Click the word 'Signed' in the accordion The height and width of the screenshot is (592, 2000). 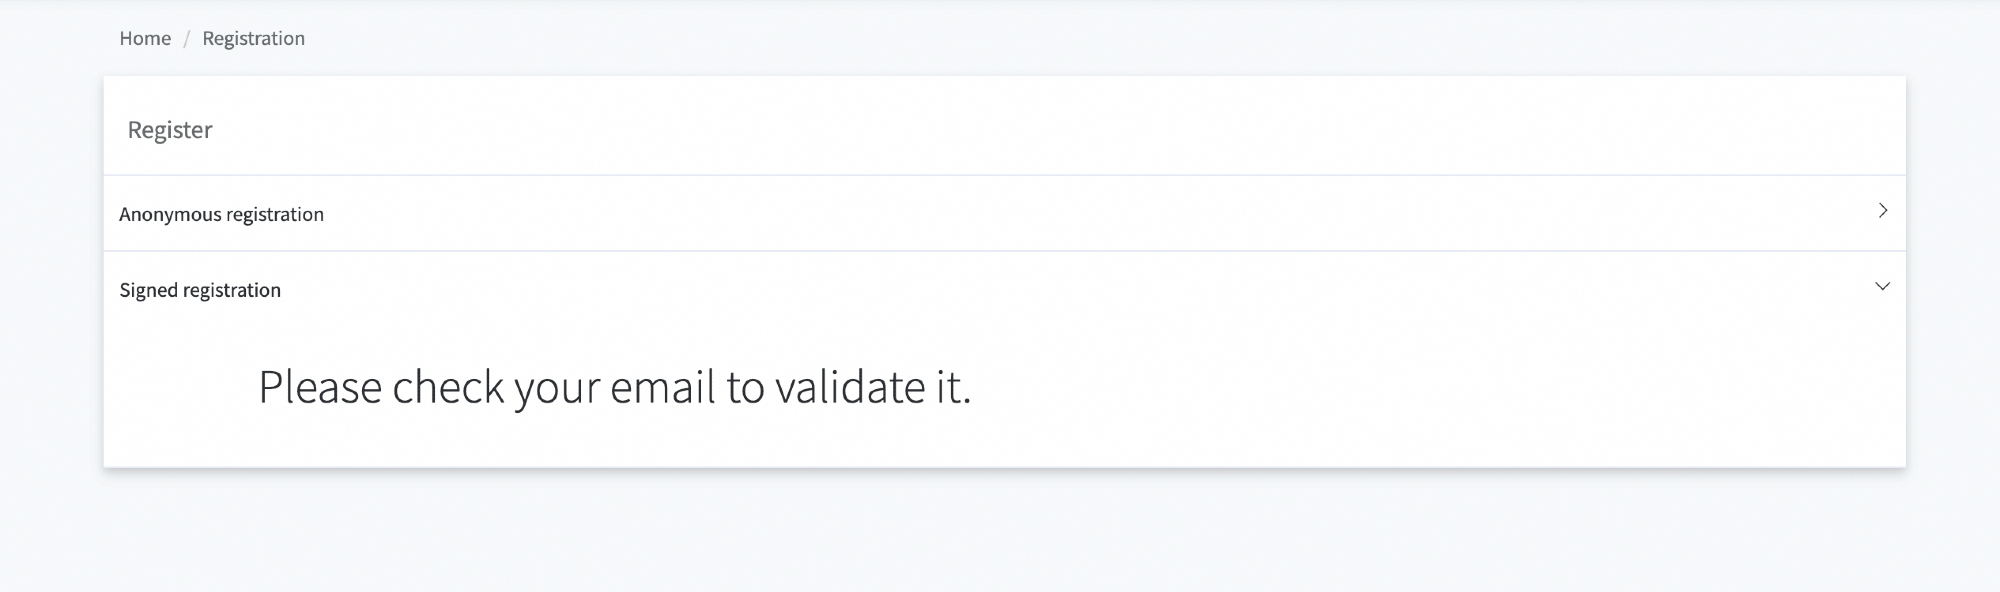[x=148, y=290]
